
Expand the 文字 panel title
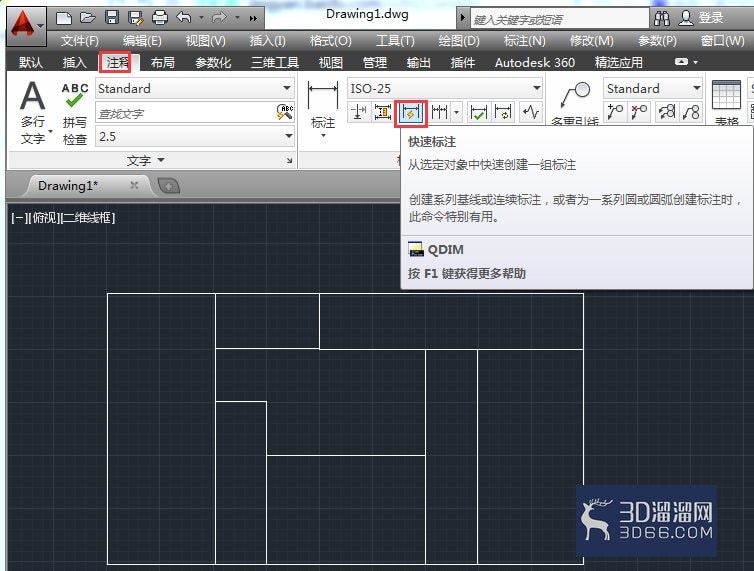point(146,160)
